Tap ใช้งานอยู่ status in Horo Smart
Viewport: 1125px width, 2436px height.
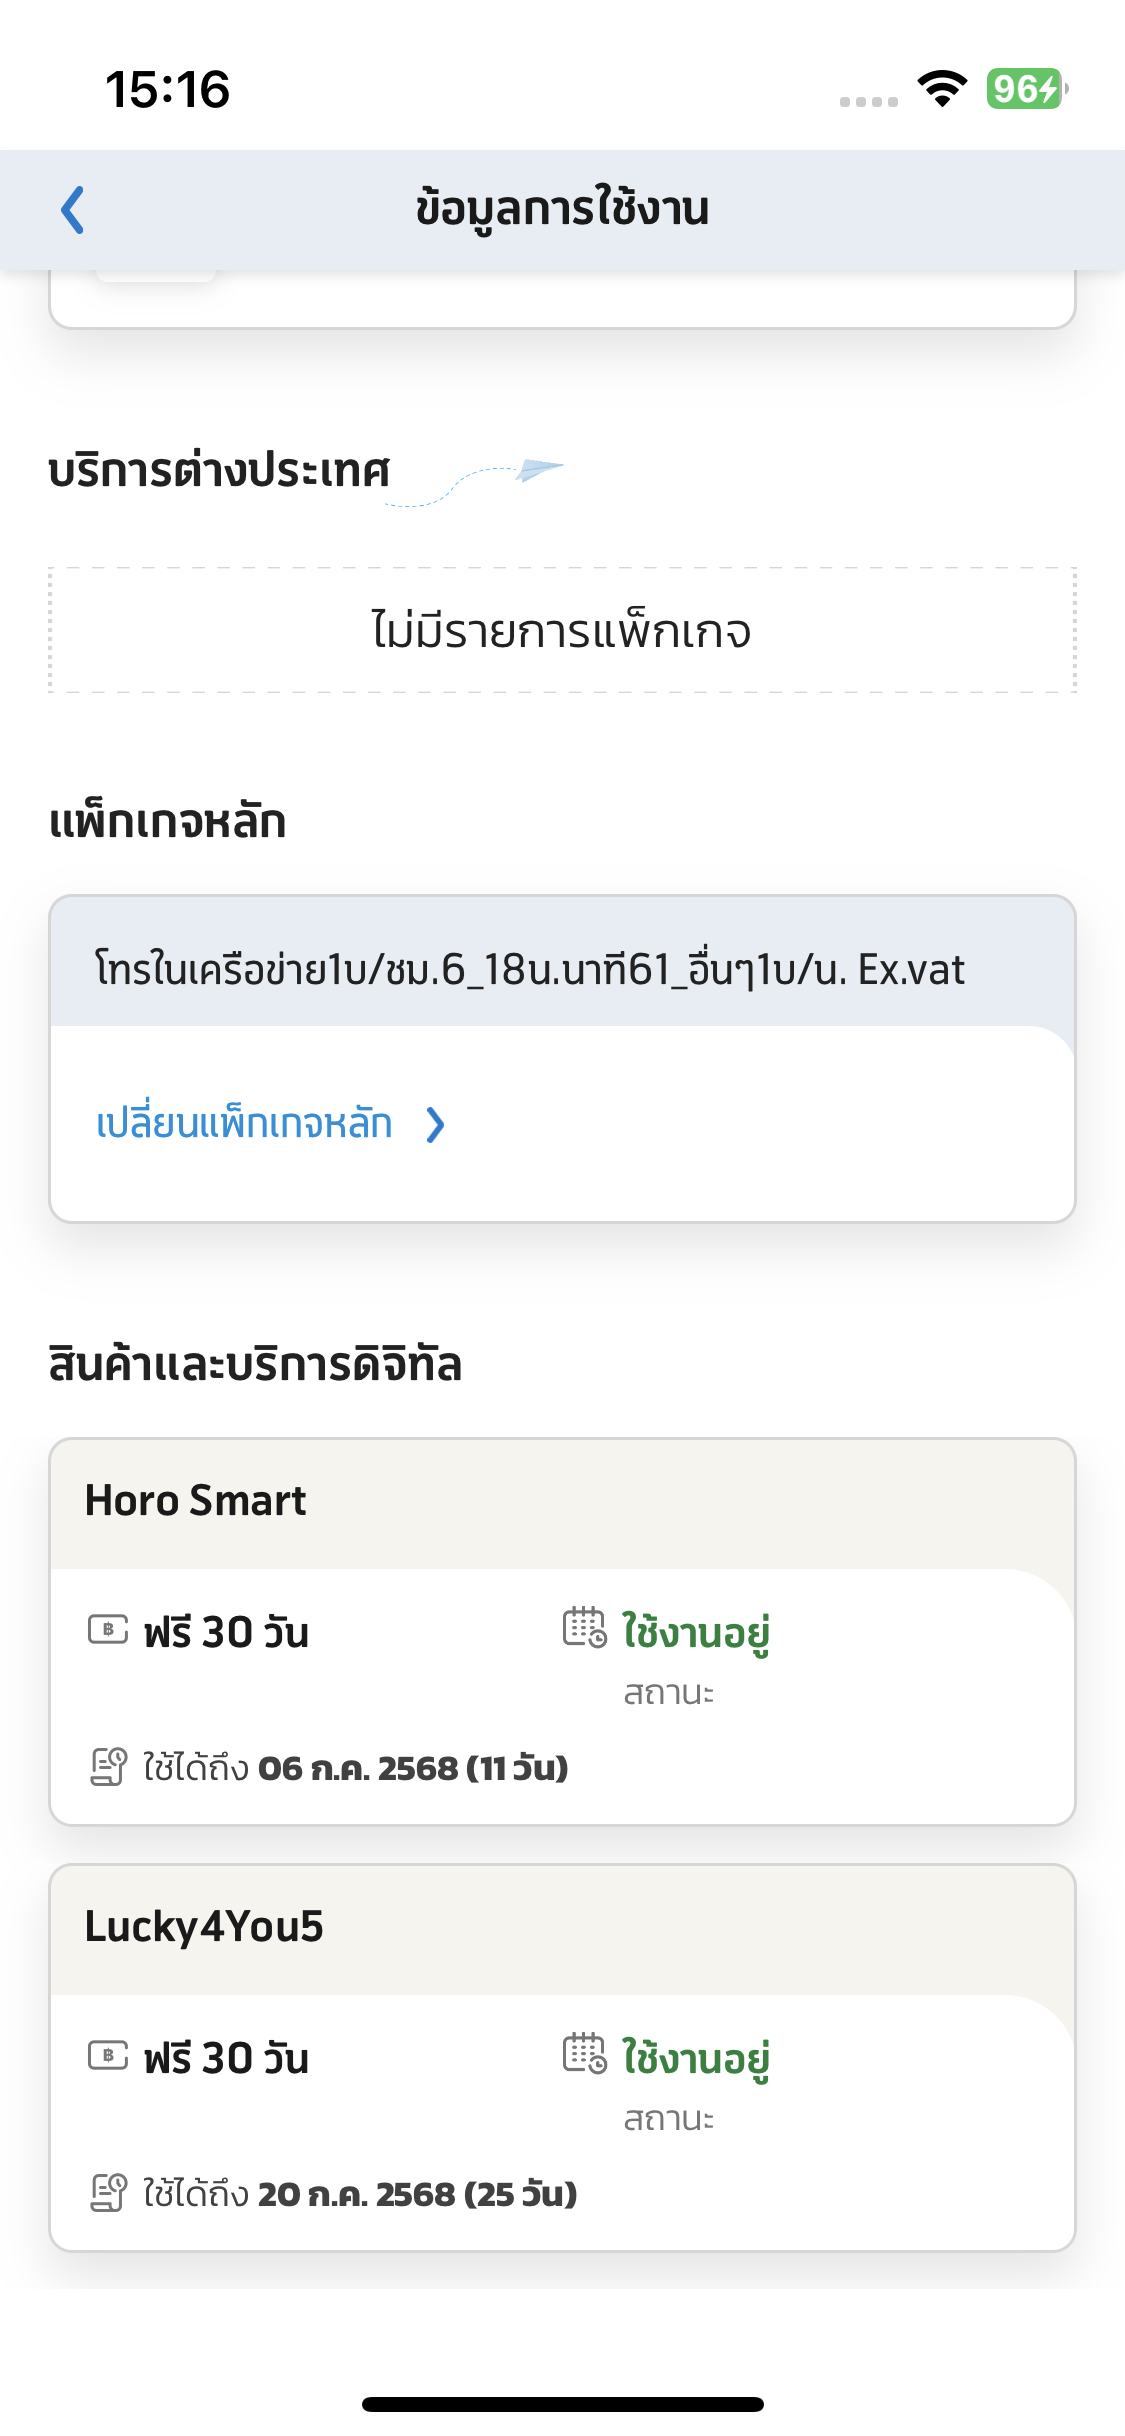(x=696, y=1633)
